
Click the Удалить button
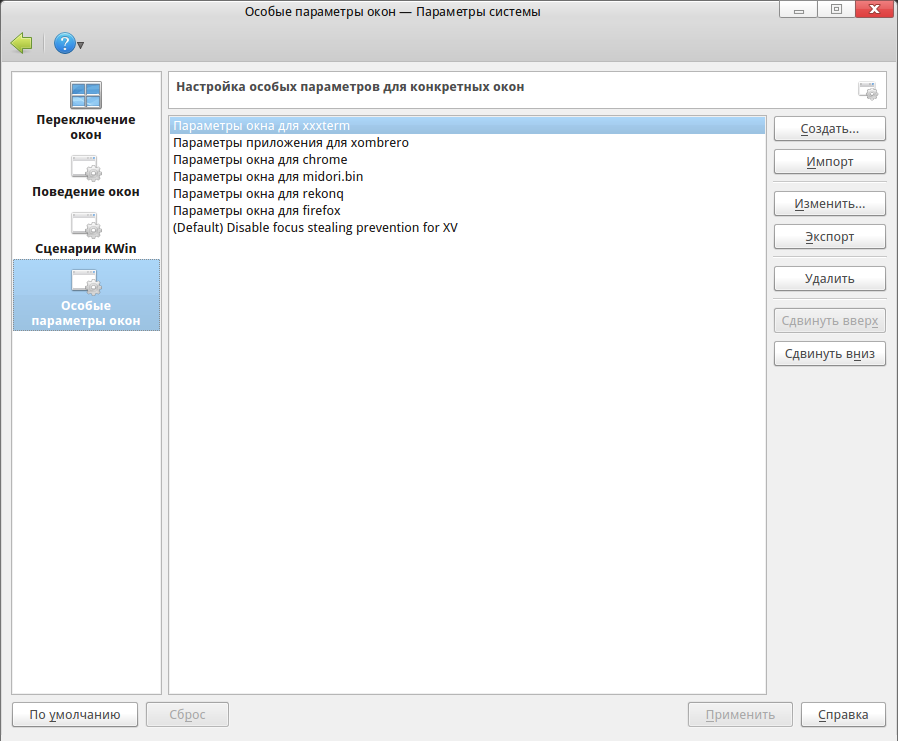[829, 279]
